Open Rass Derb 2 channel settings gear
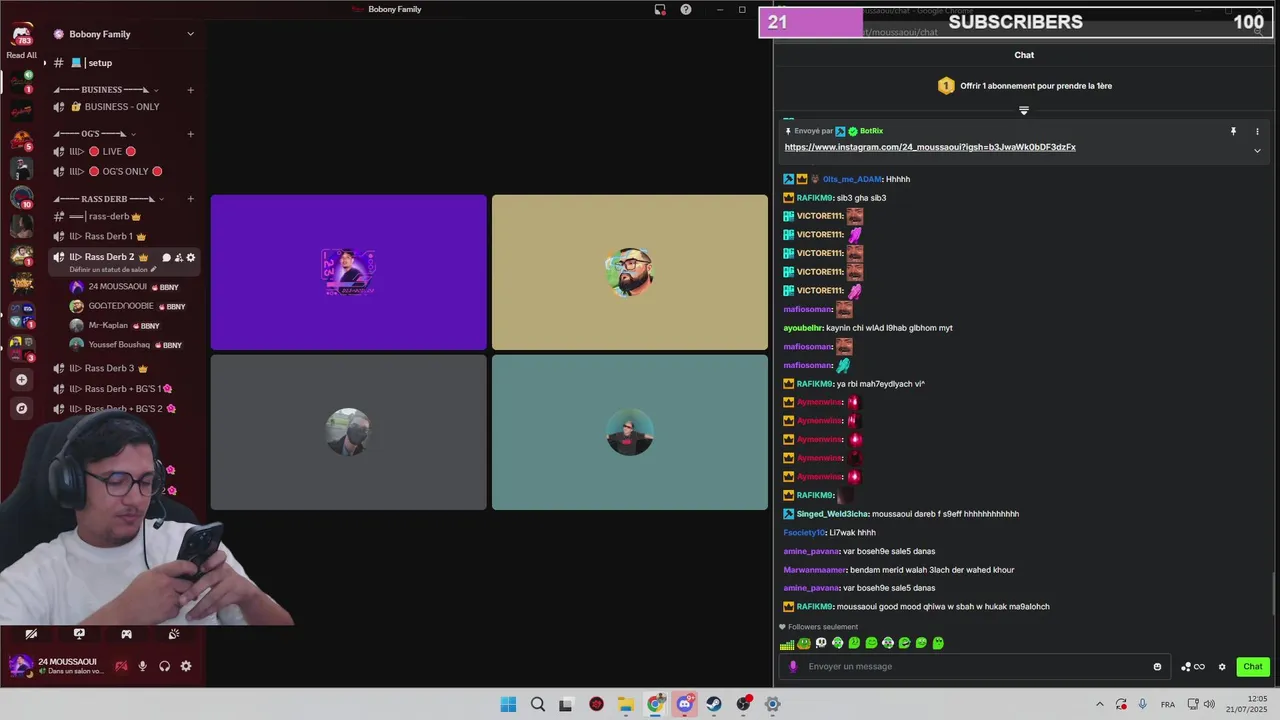 point(190,258)
